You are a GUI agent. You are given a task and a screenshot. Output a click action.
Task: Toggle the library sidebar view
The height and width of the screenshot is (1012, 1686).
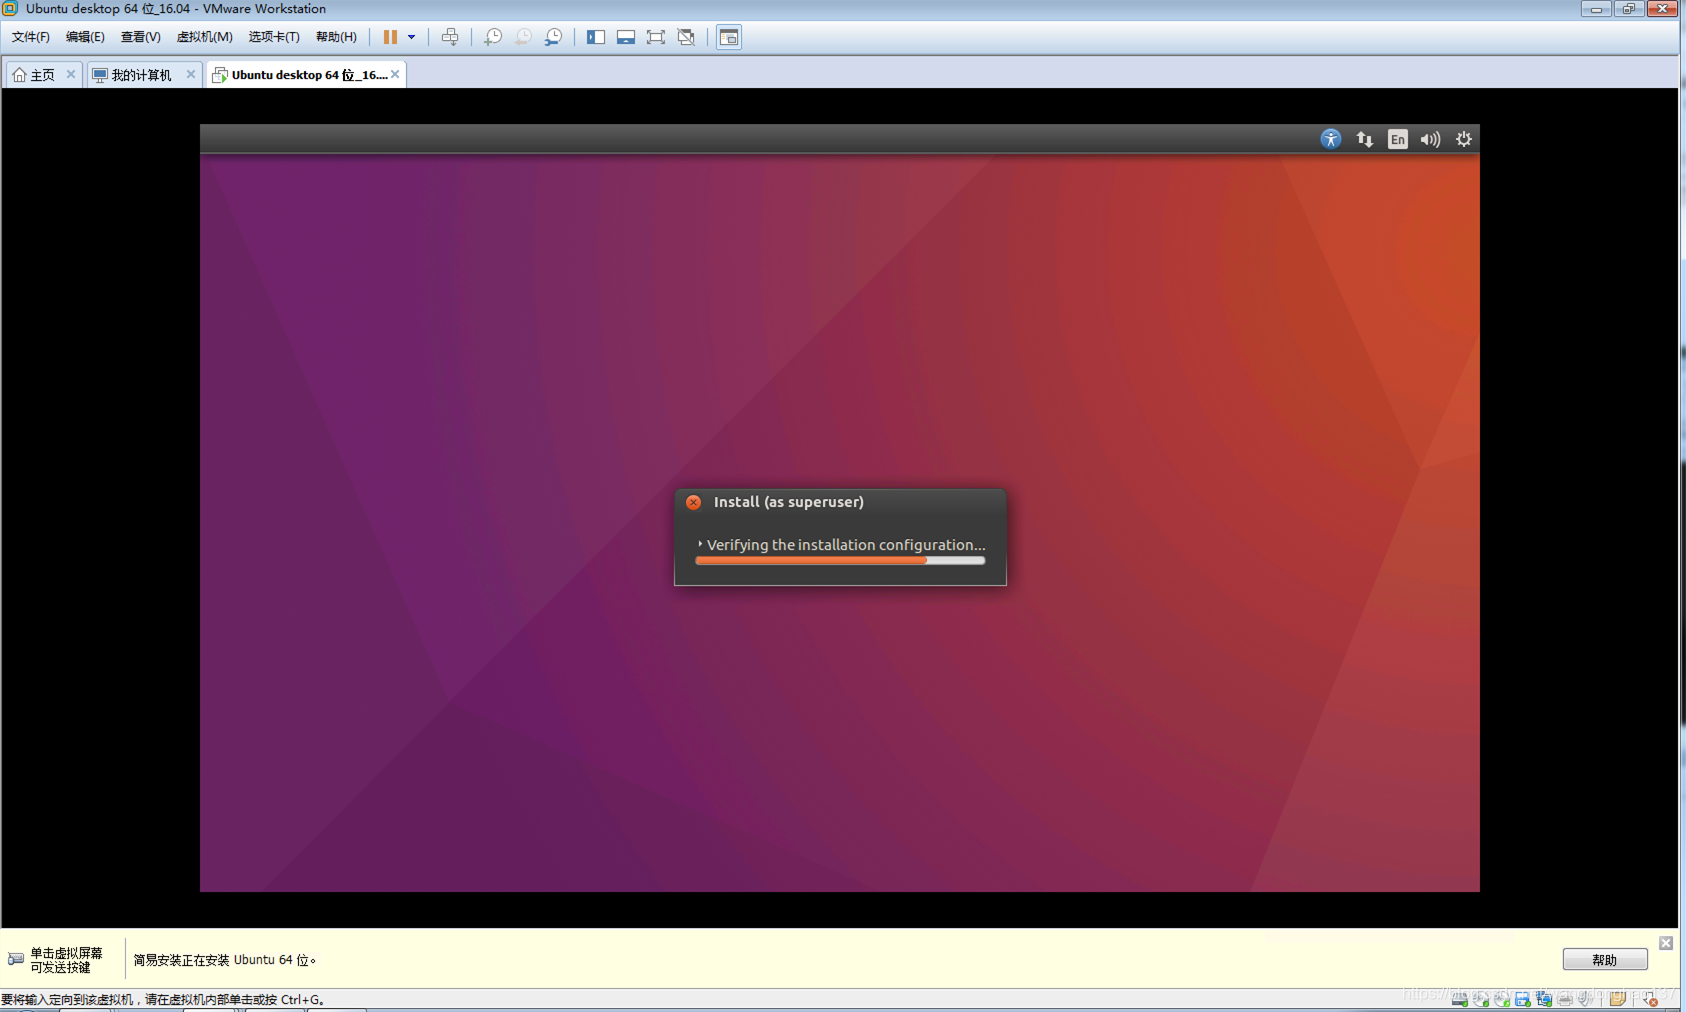pyautogui.click(x=596, y=37)
